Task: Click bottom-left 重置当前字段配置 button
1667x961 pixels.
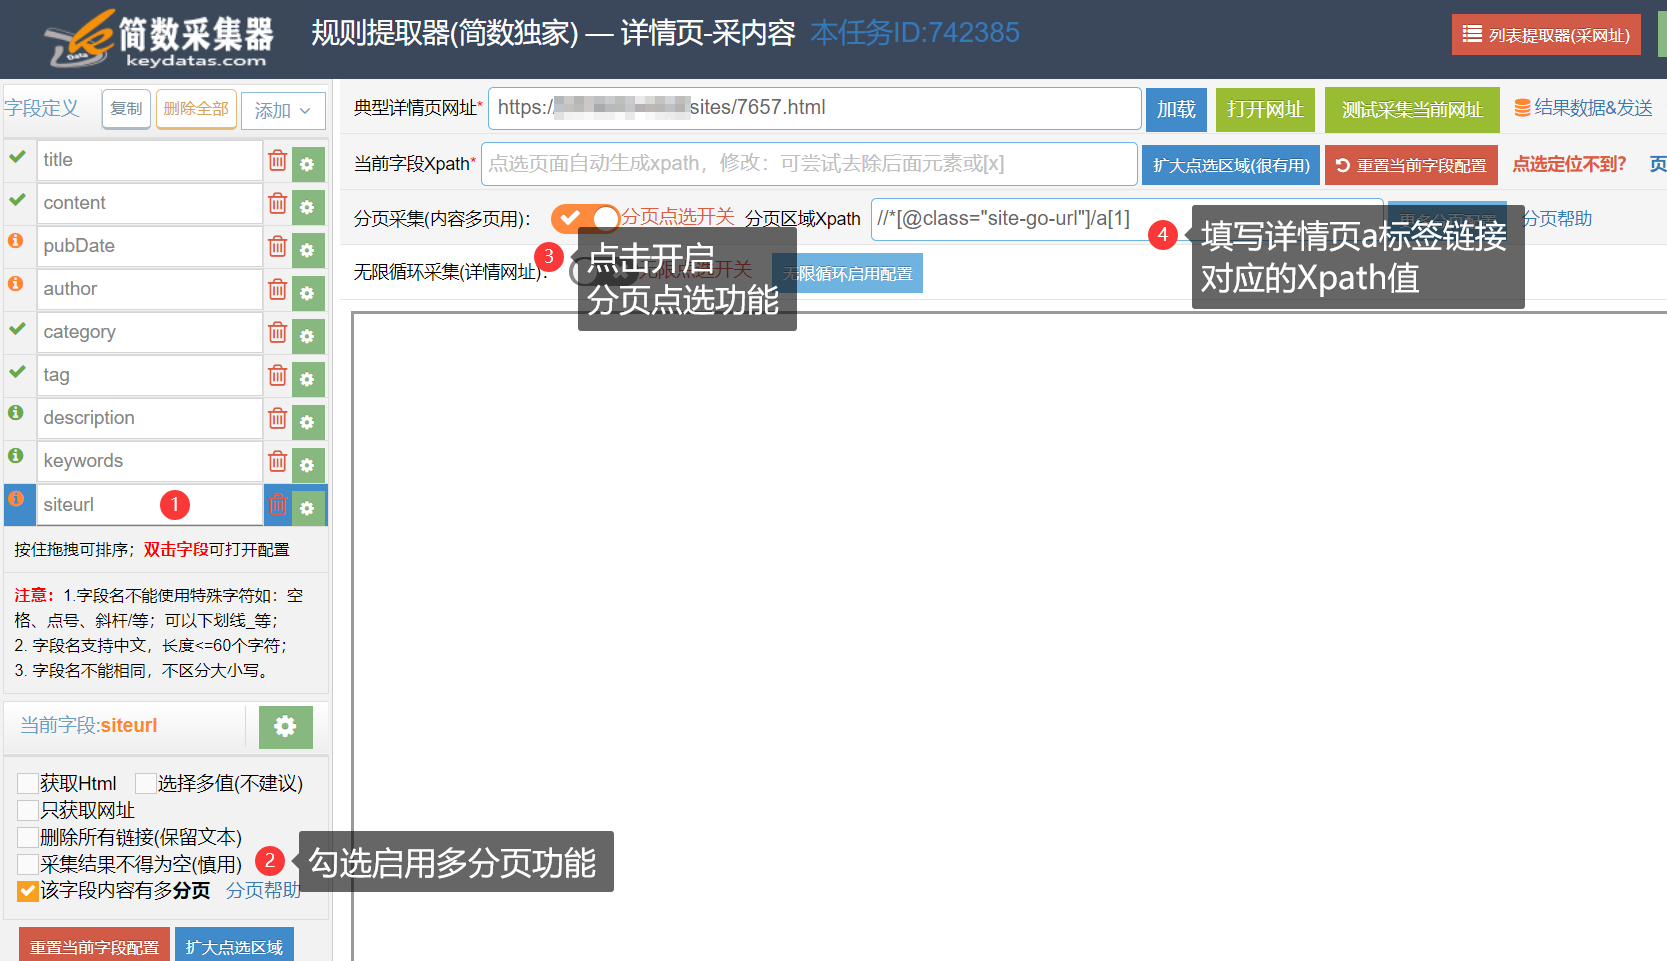Action: (94, 945)
